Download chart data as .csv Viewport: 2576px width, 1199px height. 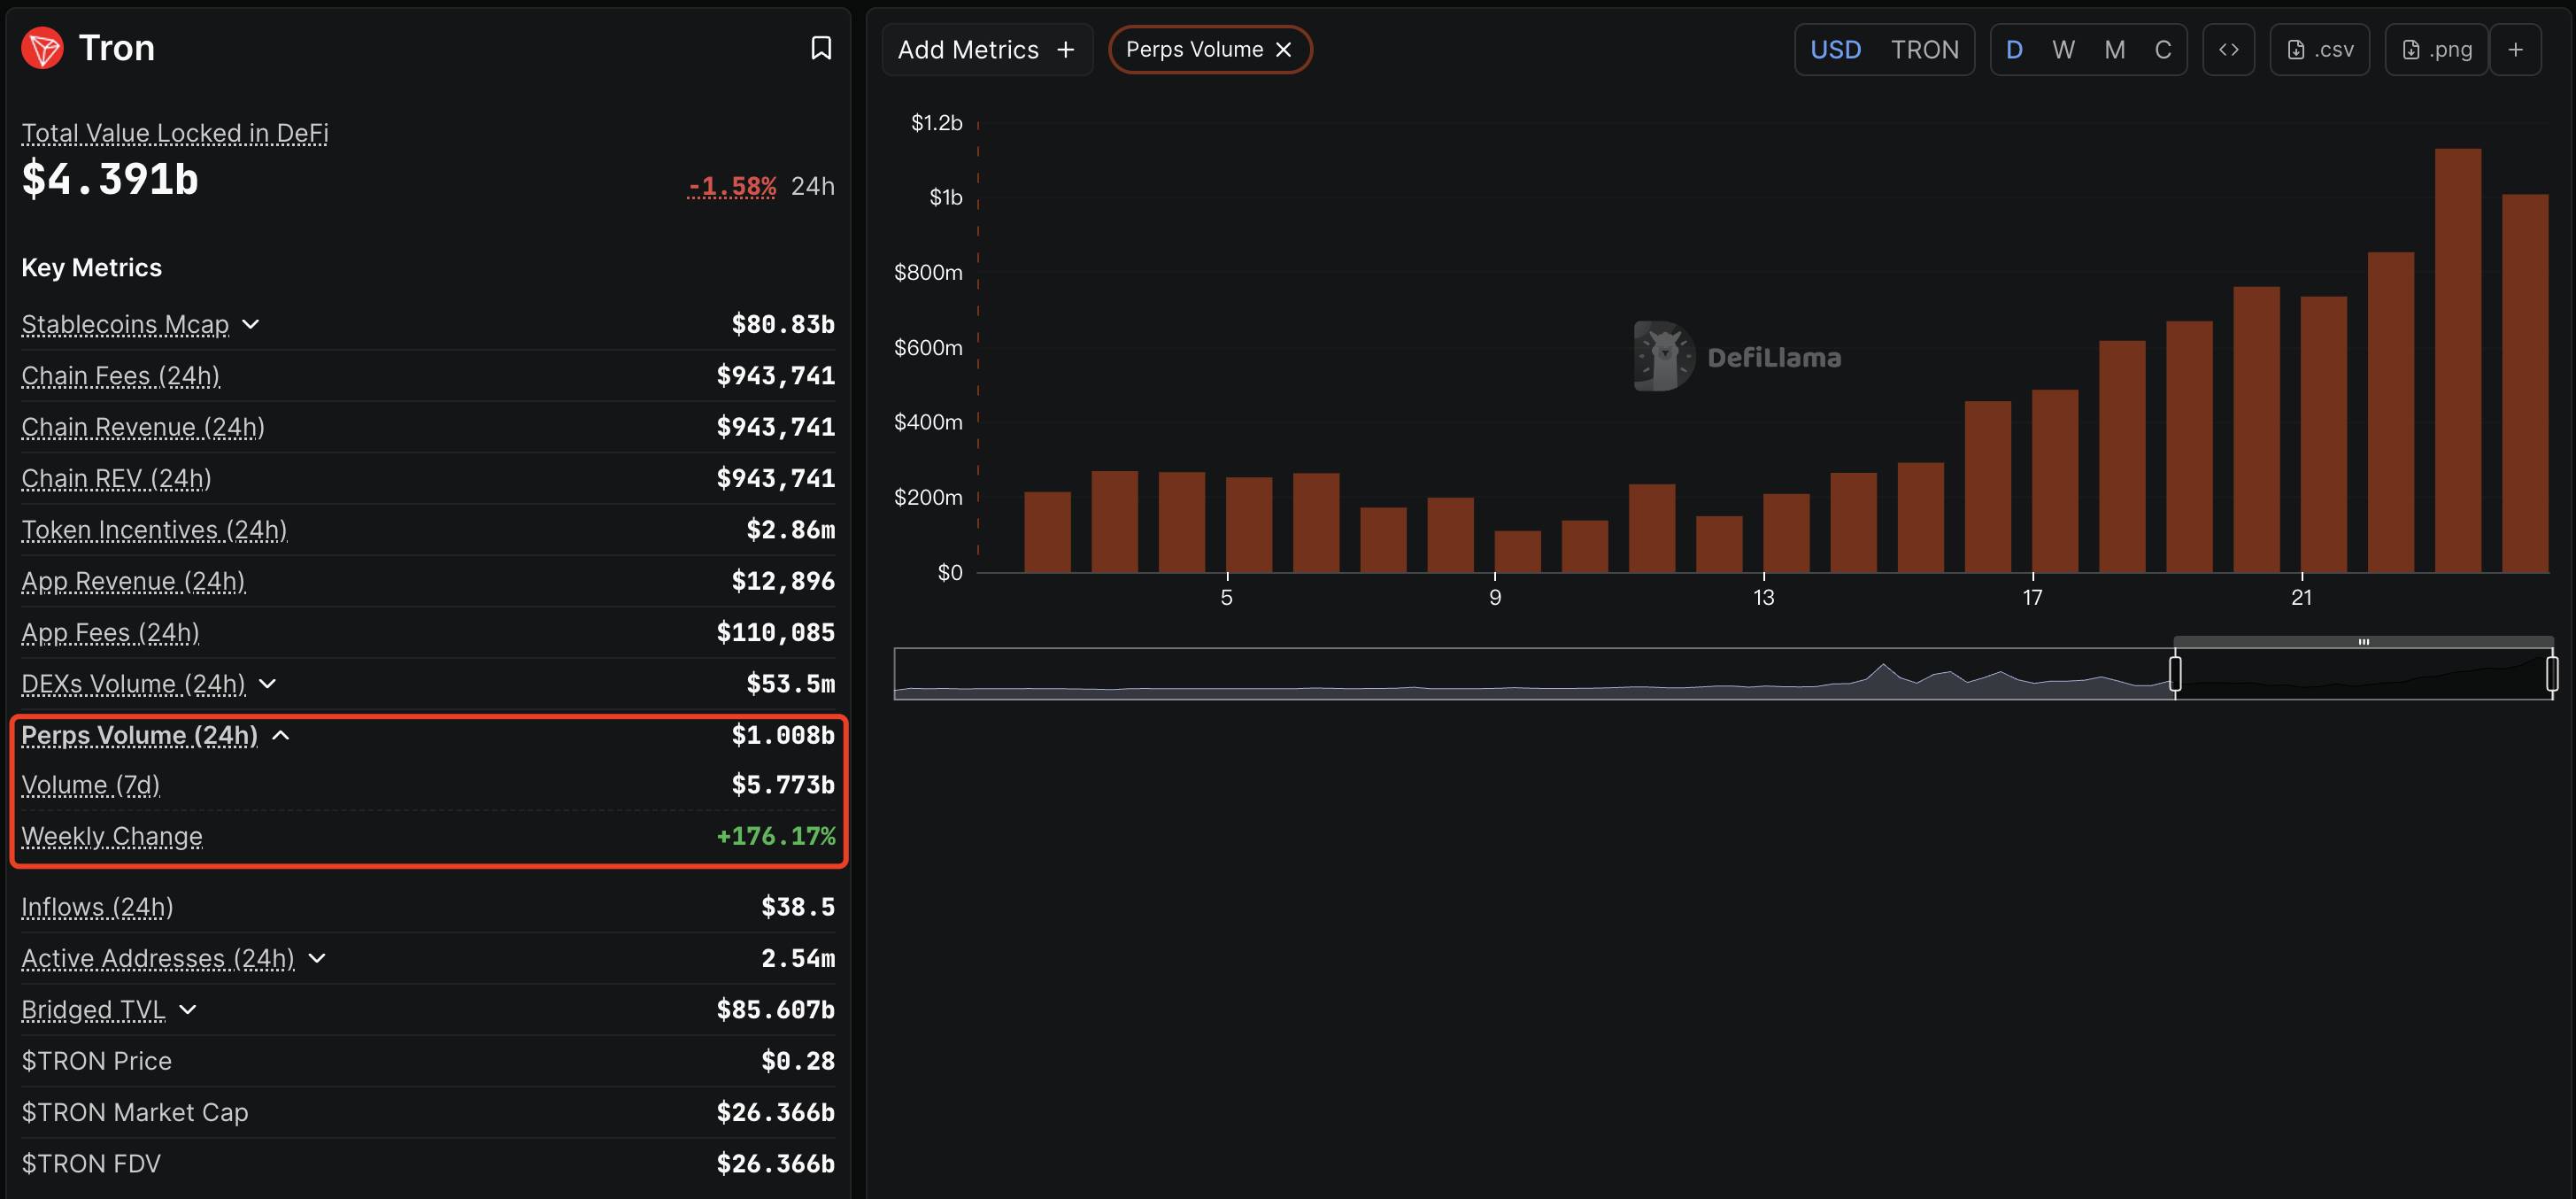click(x=2319, y=50)
